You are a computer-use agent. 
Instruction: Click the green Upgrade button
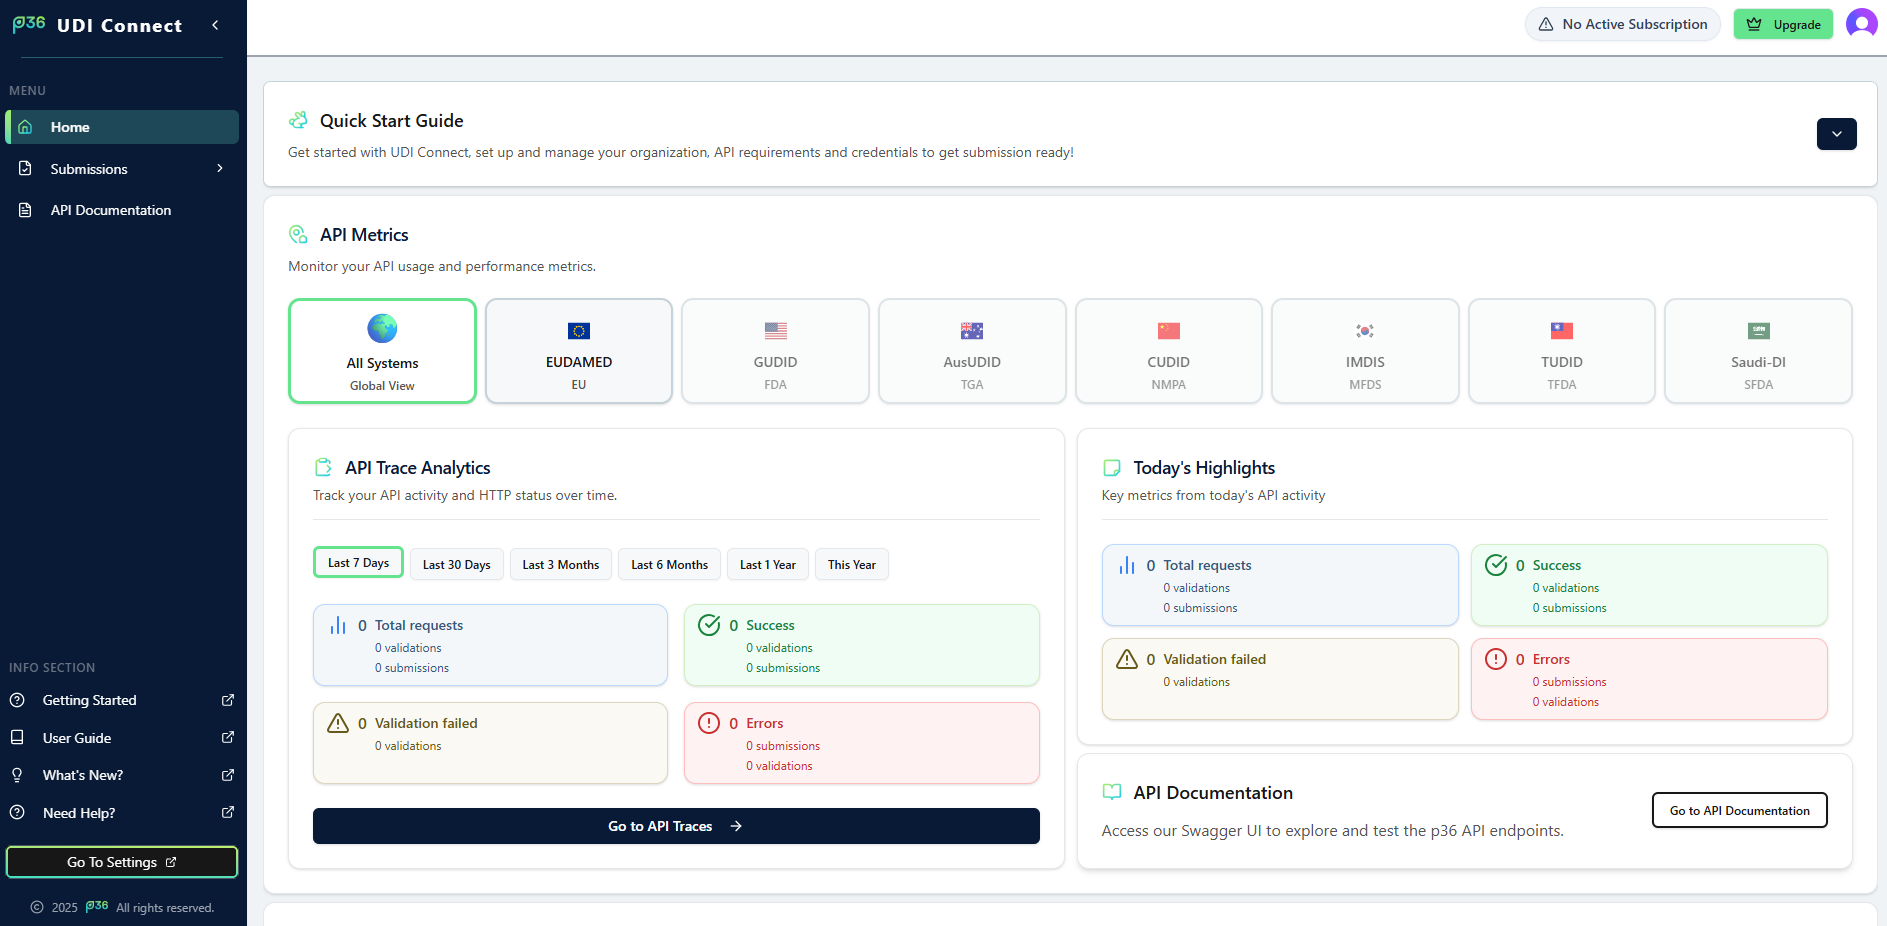click(x=1783, y=23)
